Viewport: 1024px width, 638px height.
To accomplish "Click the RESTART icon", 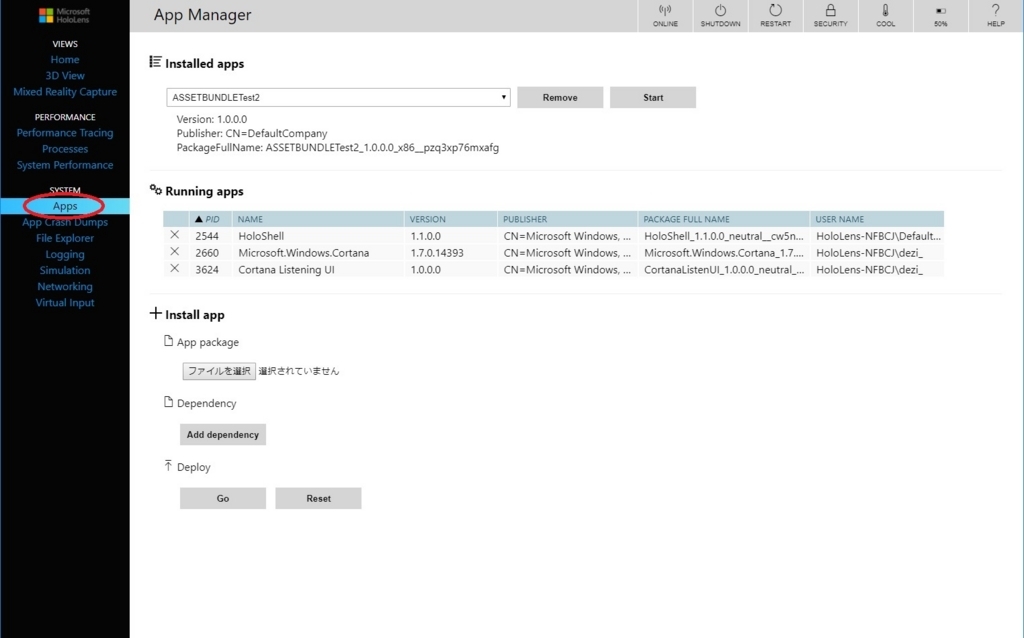I will 775,10.
